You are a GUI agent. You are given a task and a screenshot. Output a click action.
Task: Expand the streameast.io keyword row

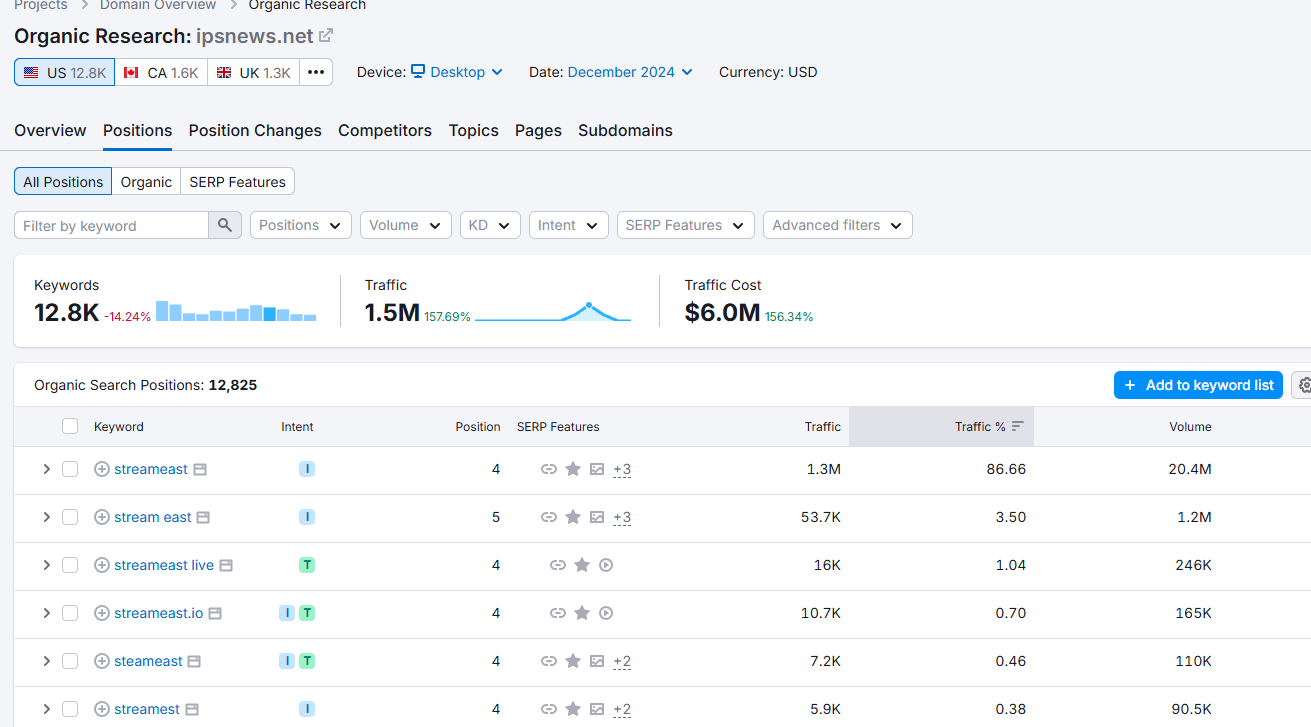tap(46, 613)
